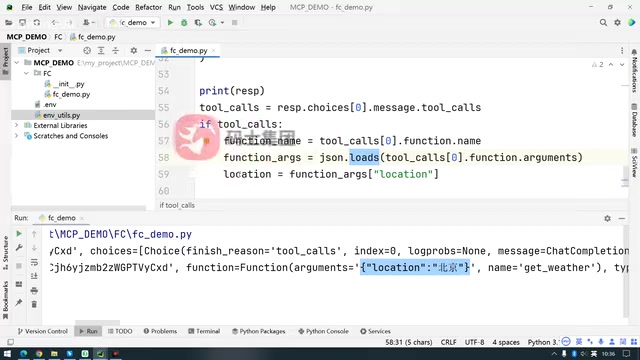Expand Scratches and Consoles node
The image size is (640, 360).
click(17, 136)
